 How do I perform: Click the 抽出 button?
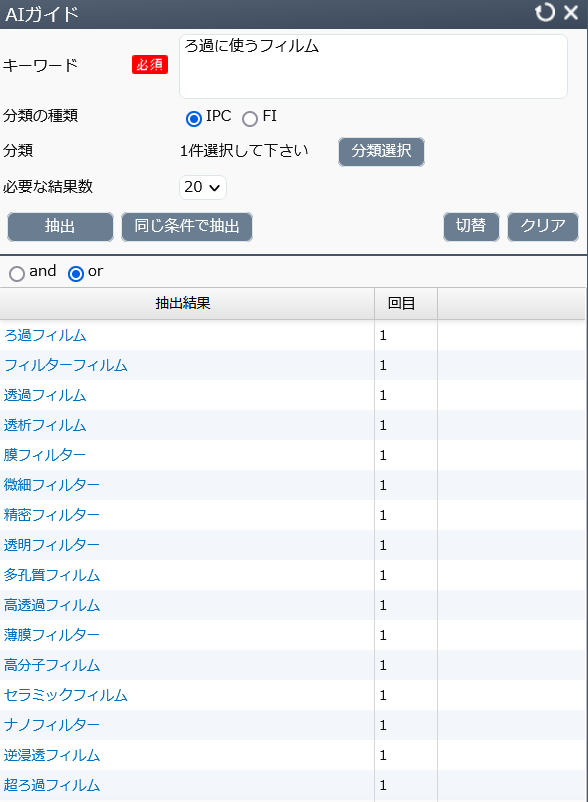(60, 227)
